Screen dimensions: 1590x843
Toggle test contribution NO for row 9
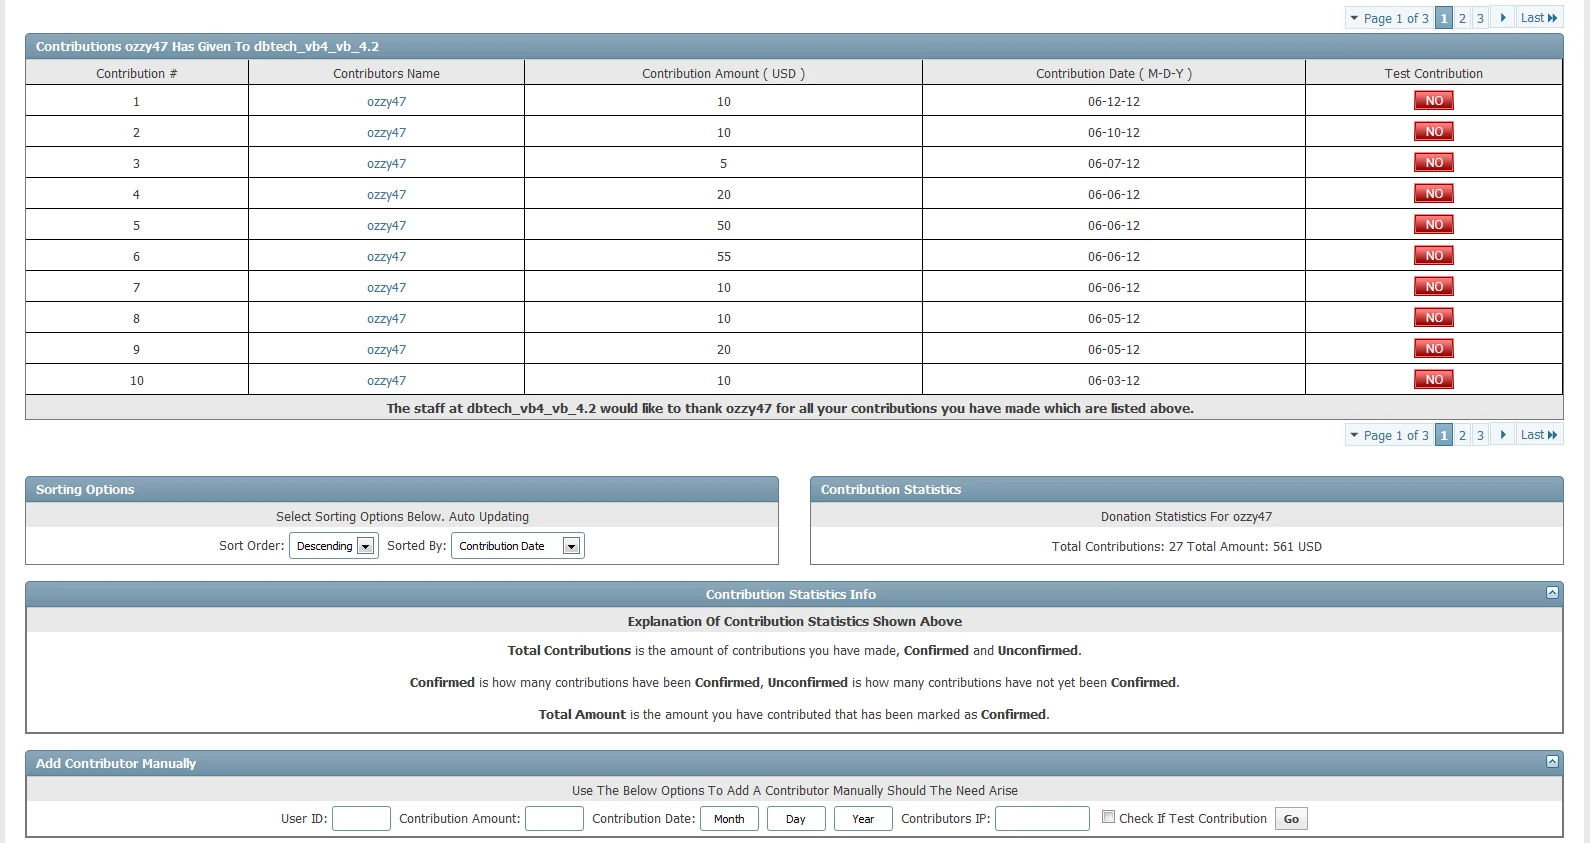pos(1434,349)
